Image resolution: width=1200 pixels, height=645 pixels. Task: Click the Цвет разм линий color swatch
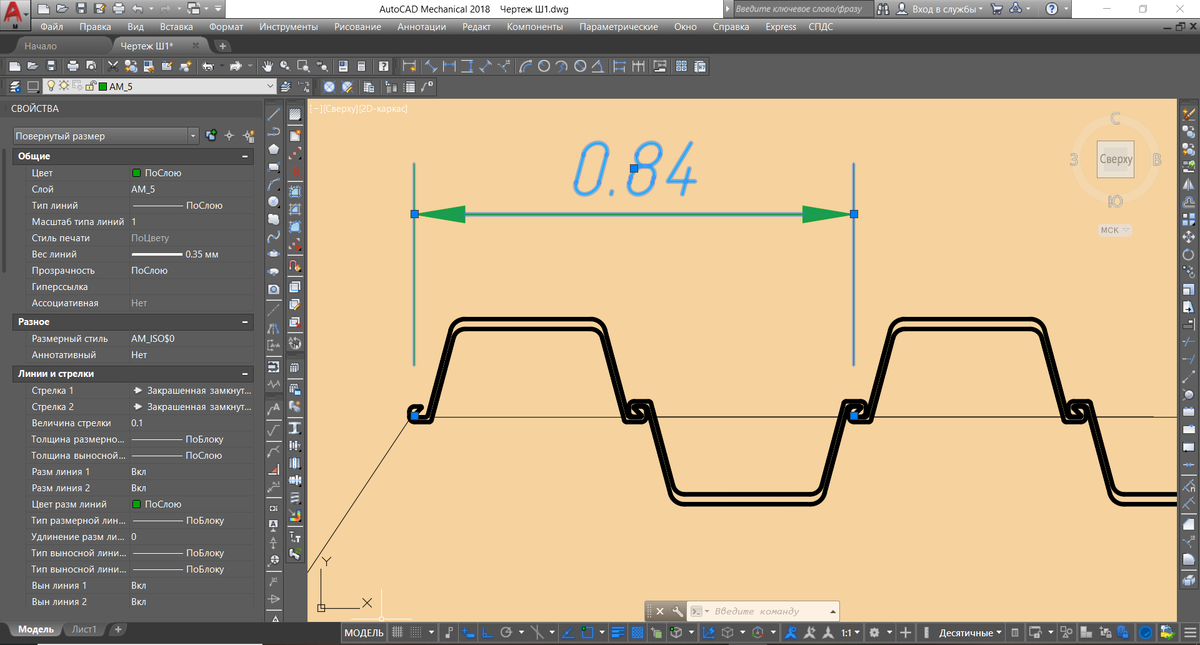[136, 504]
